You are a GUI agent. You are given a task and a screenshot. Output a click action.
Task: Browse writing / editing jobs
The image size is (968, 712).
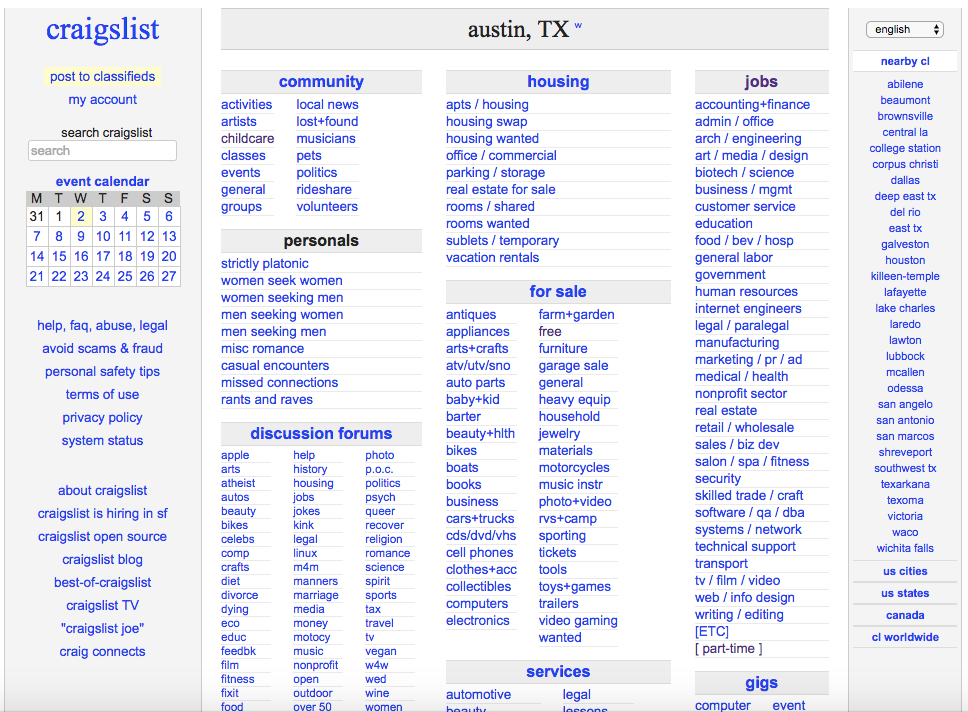point(739,614)
